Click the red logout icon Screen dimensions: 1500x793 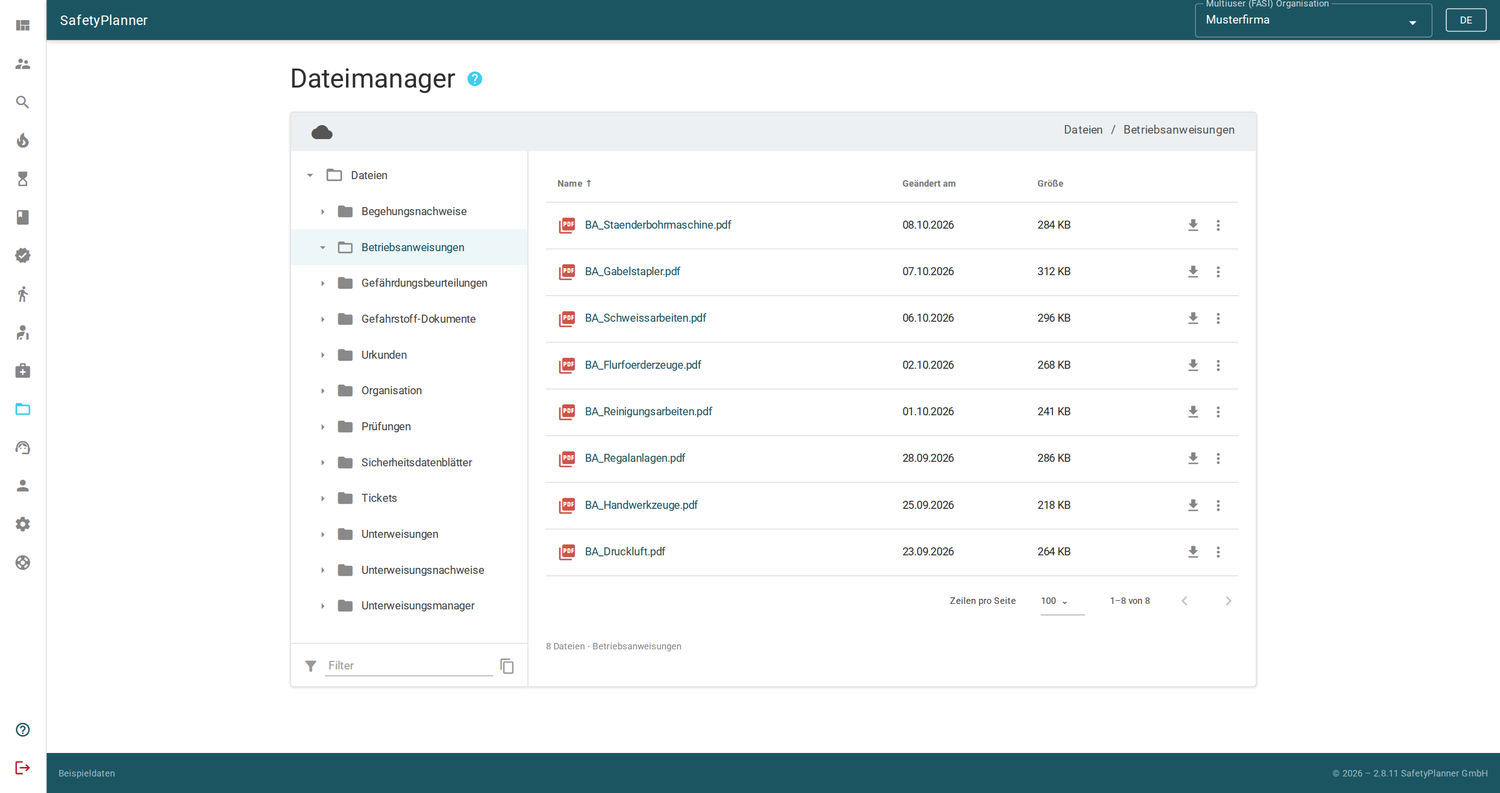(x=22, y=768)
